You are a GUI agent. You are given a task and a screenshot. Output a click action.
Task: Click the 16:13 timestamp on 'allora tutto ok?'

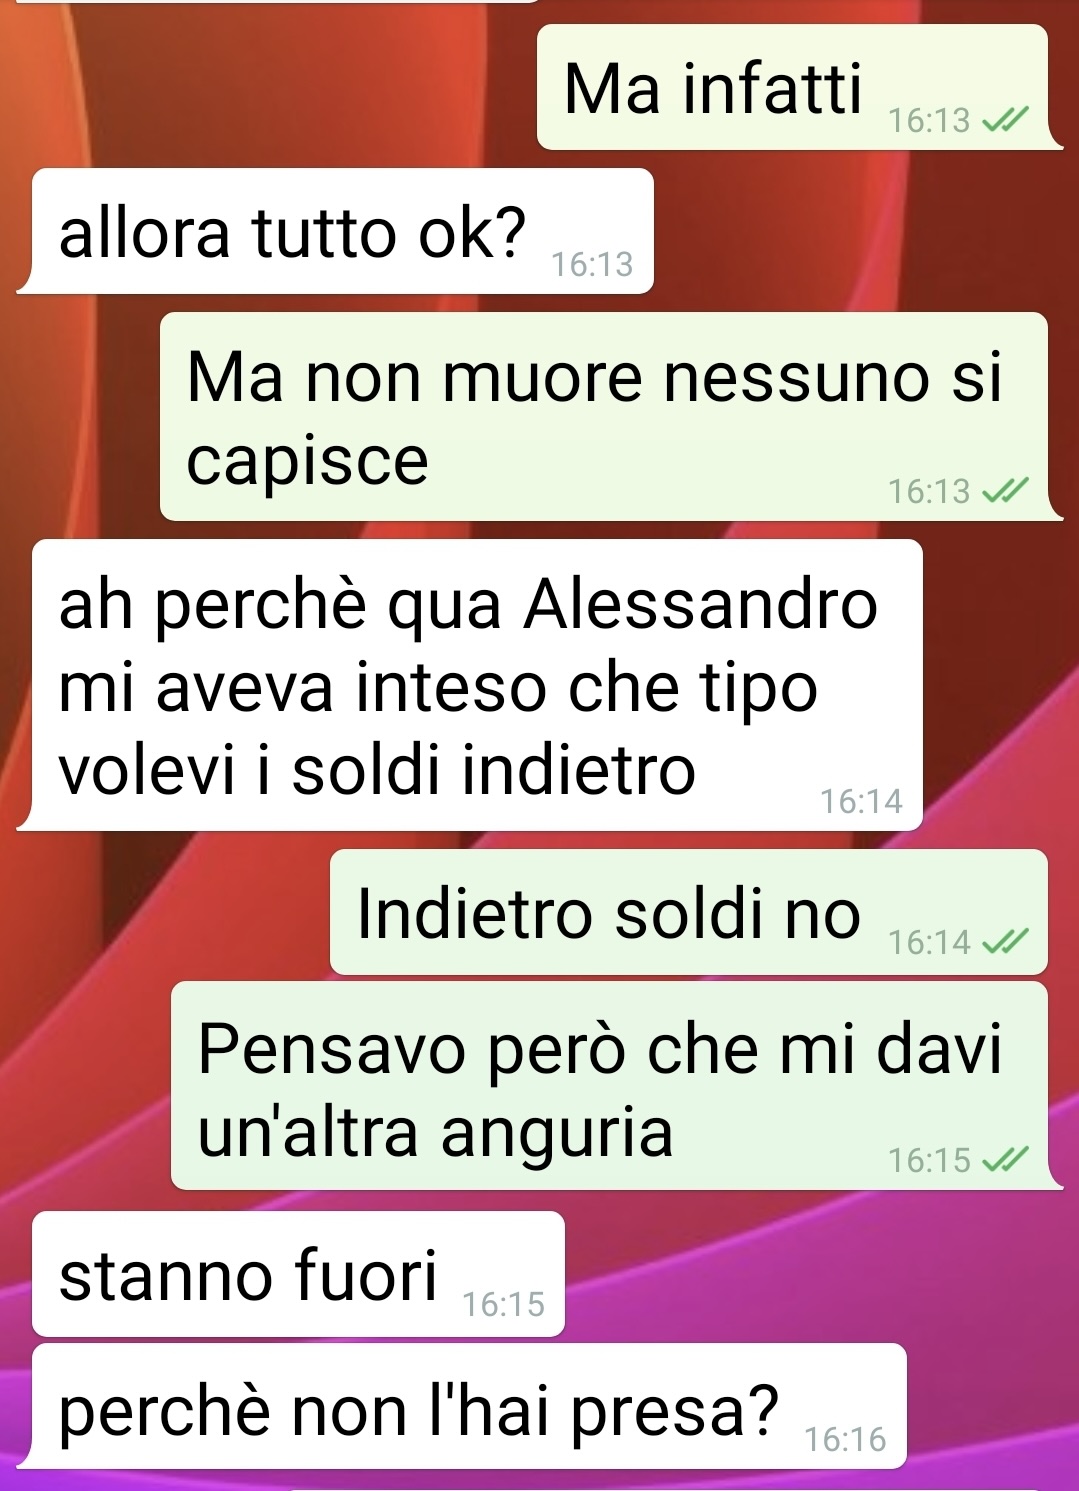(592, 264)
